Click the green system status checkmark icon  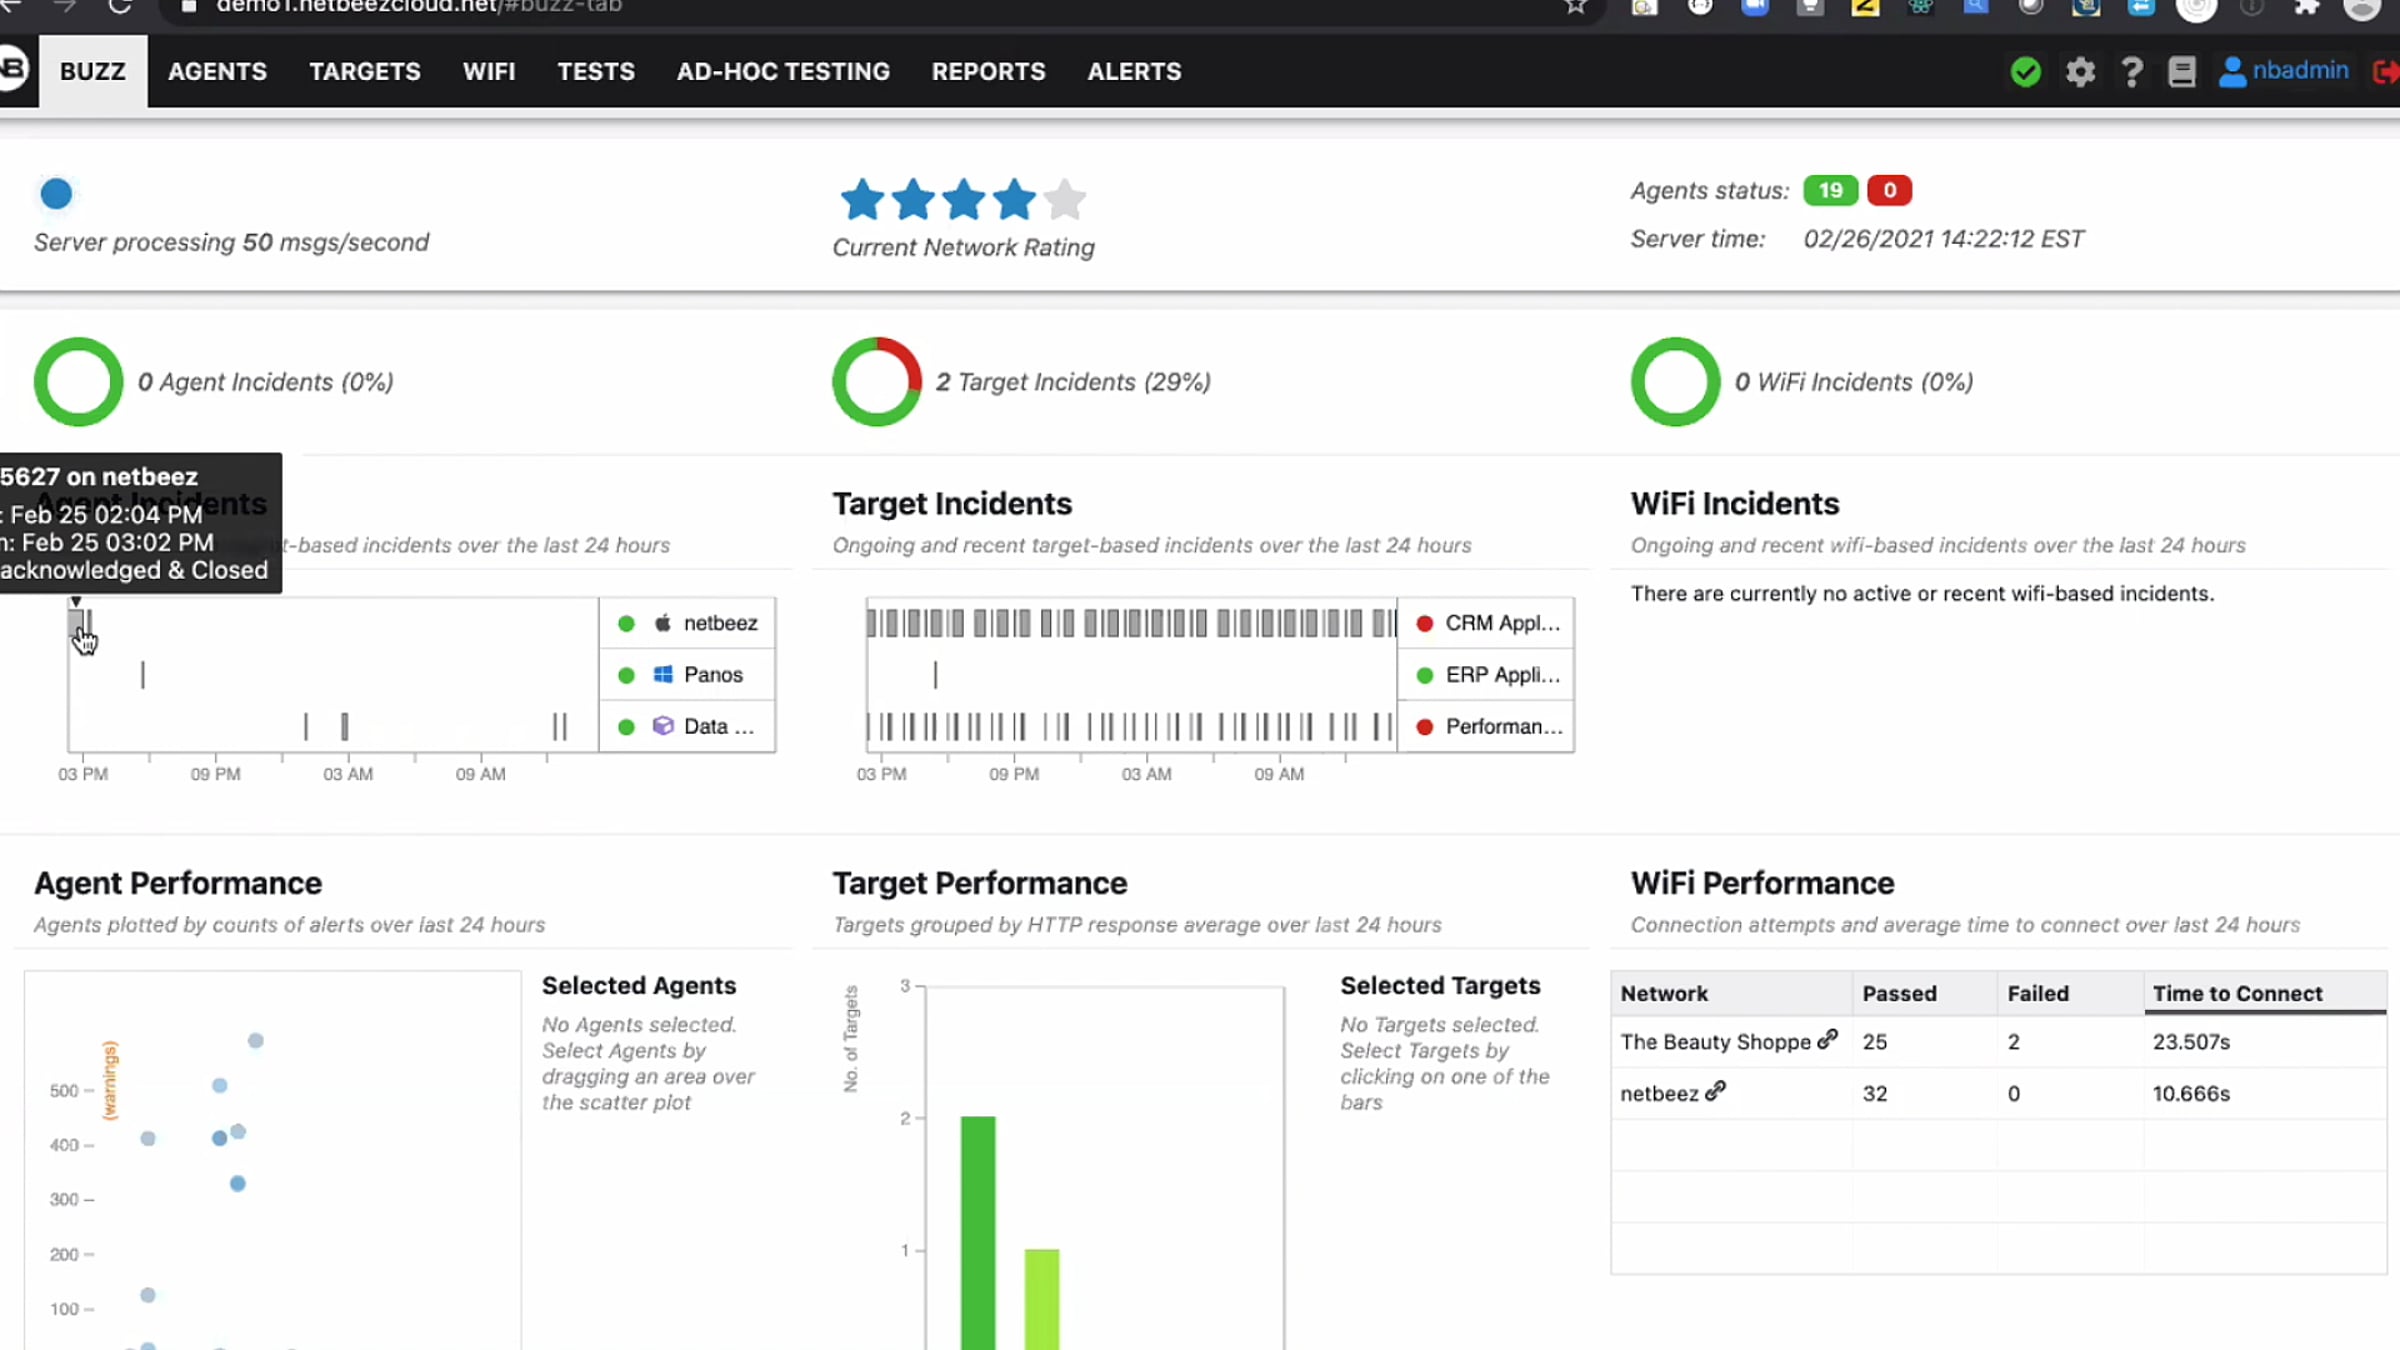point(2025,72)
